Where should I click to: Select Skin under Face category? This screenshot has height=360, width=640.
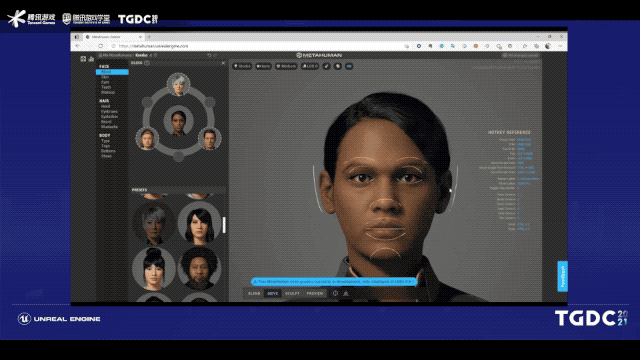(x=105, y=77)
